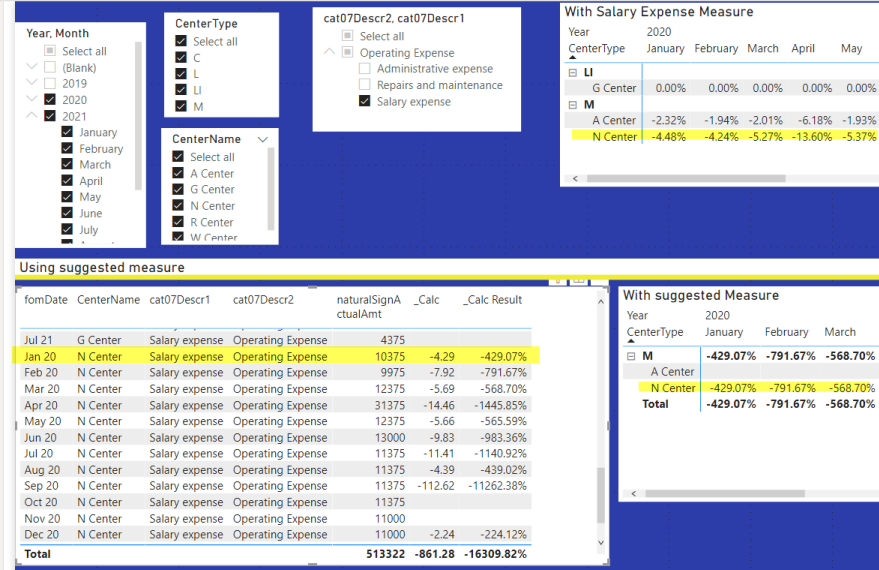Collapse the M row group in top matrix

click(x=572, y=105)
